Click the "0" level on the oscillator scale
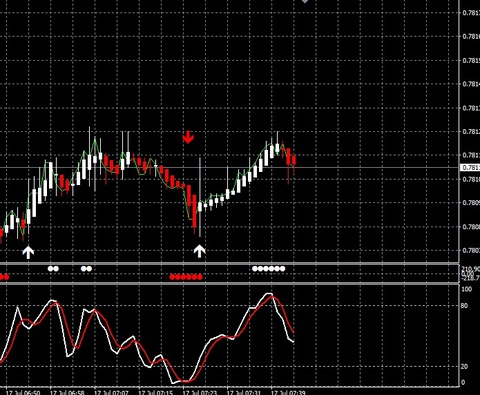Image resolution: width=480 pixels, height=395 pixels. click(463, 382)
